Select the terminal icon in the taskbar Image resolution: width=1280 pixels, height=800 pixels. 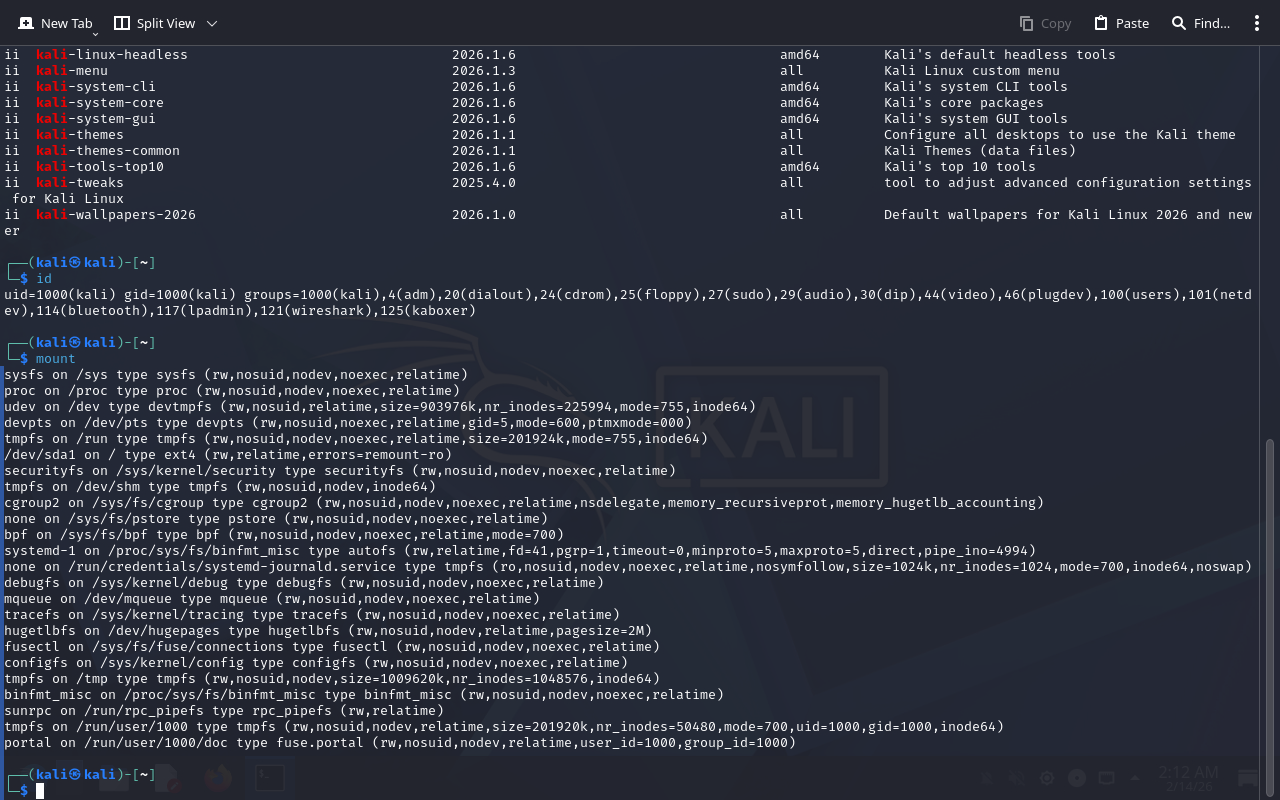pyautogui.click(x=269, y=778)
